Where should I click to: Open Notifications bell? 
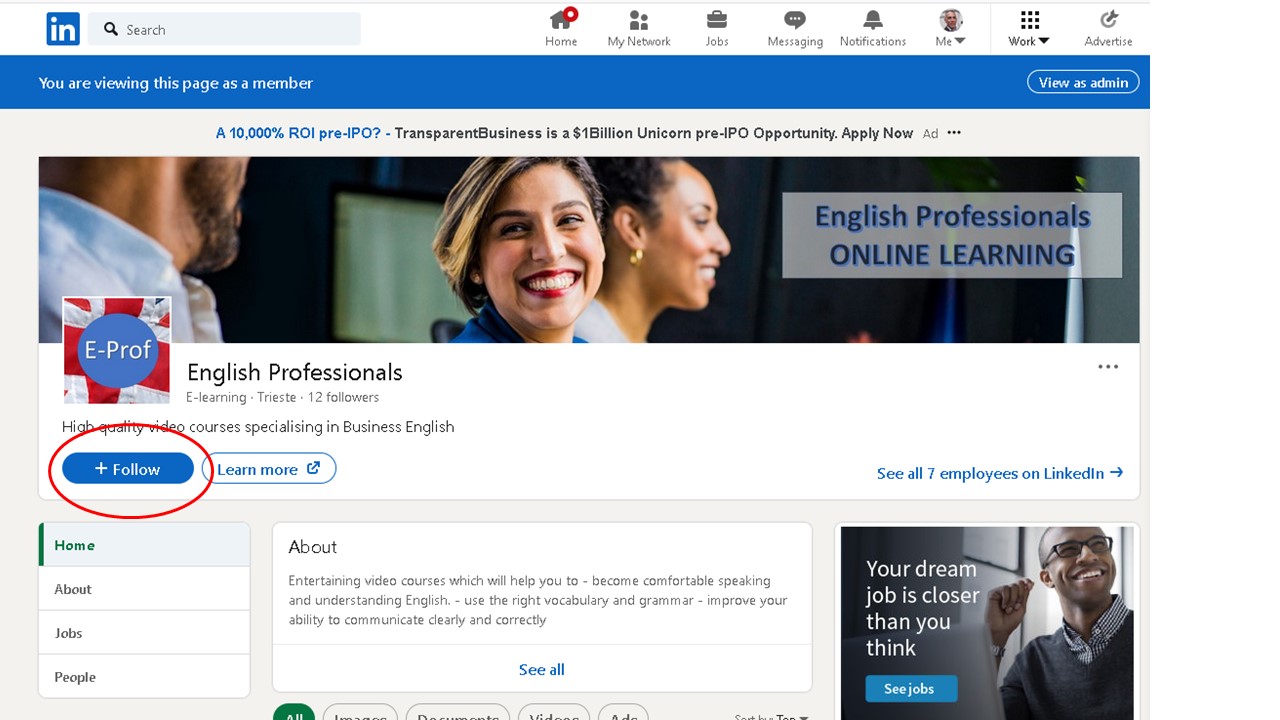(873, 28)
